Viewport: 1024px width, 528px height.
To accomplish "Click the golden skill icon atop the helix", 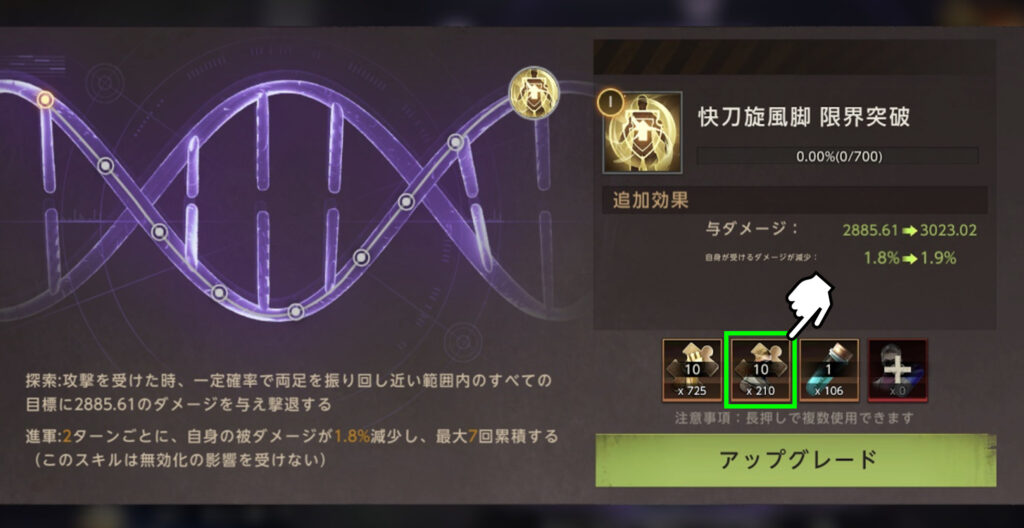I will (x=534, y=93).
